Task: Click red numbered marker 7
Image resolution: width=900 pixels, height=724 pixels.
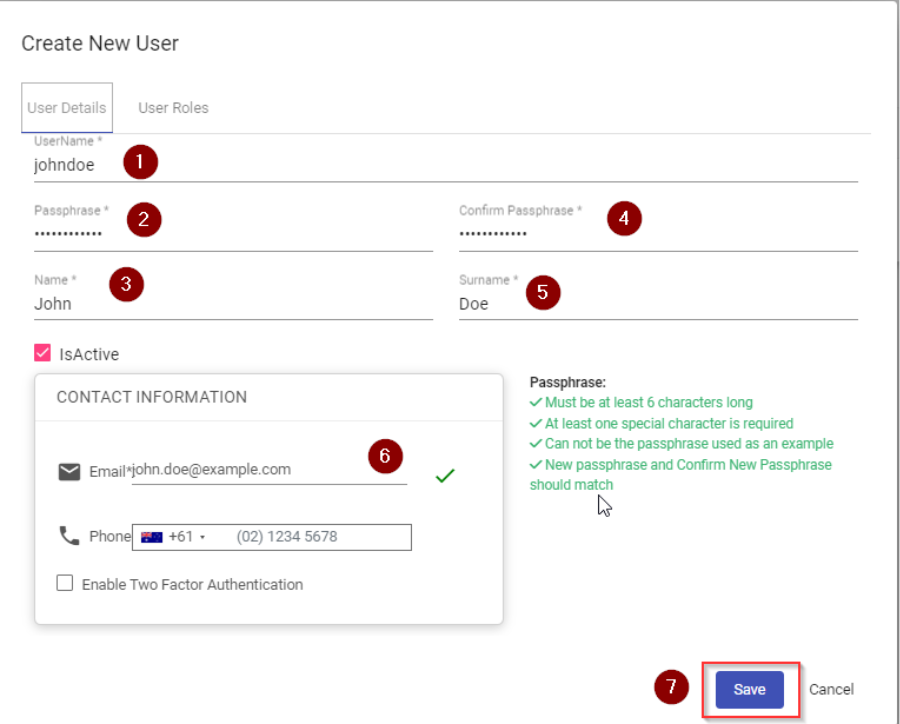Action: (x=672, y=687)
